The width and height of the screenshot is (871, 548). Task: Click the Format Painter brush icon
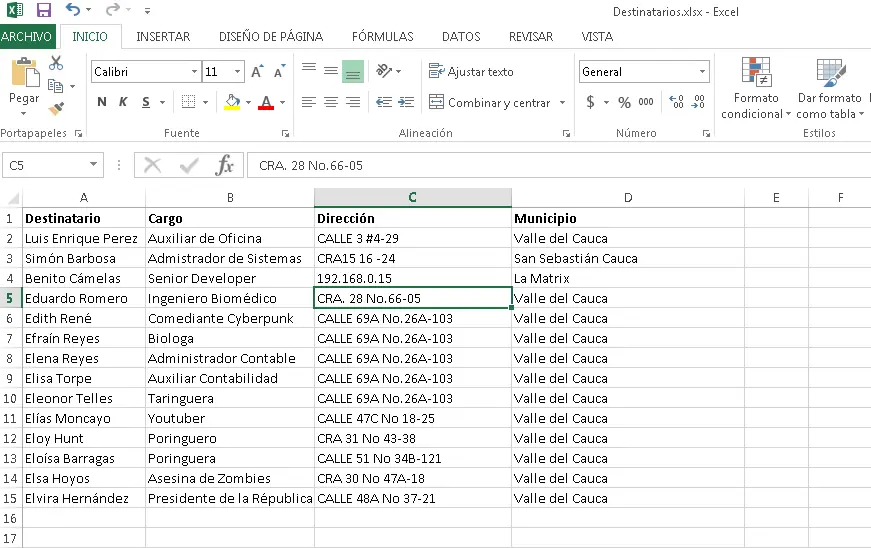point(56,108)
